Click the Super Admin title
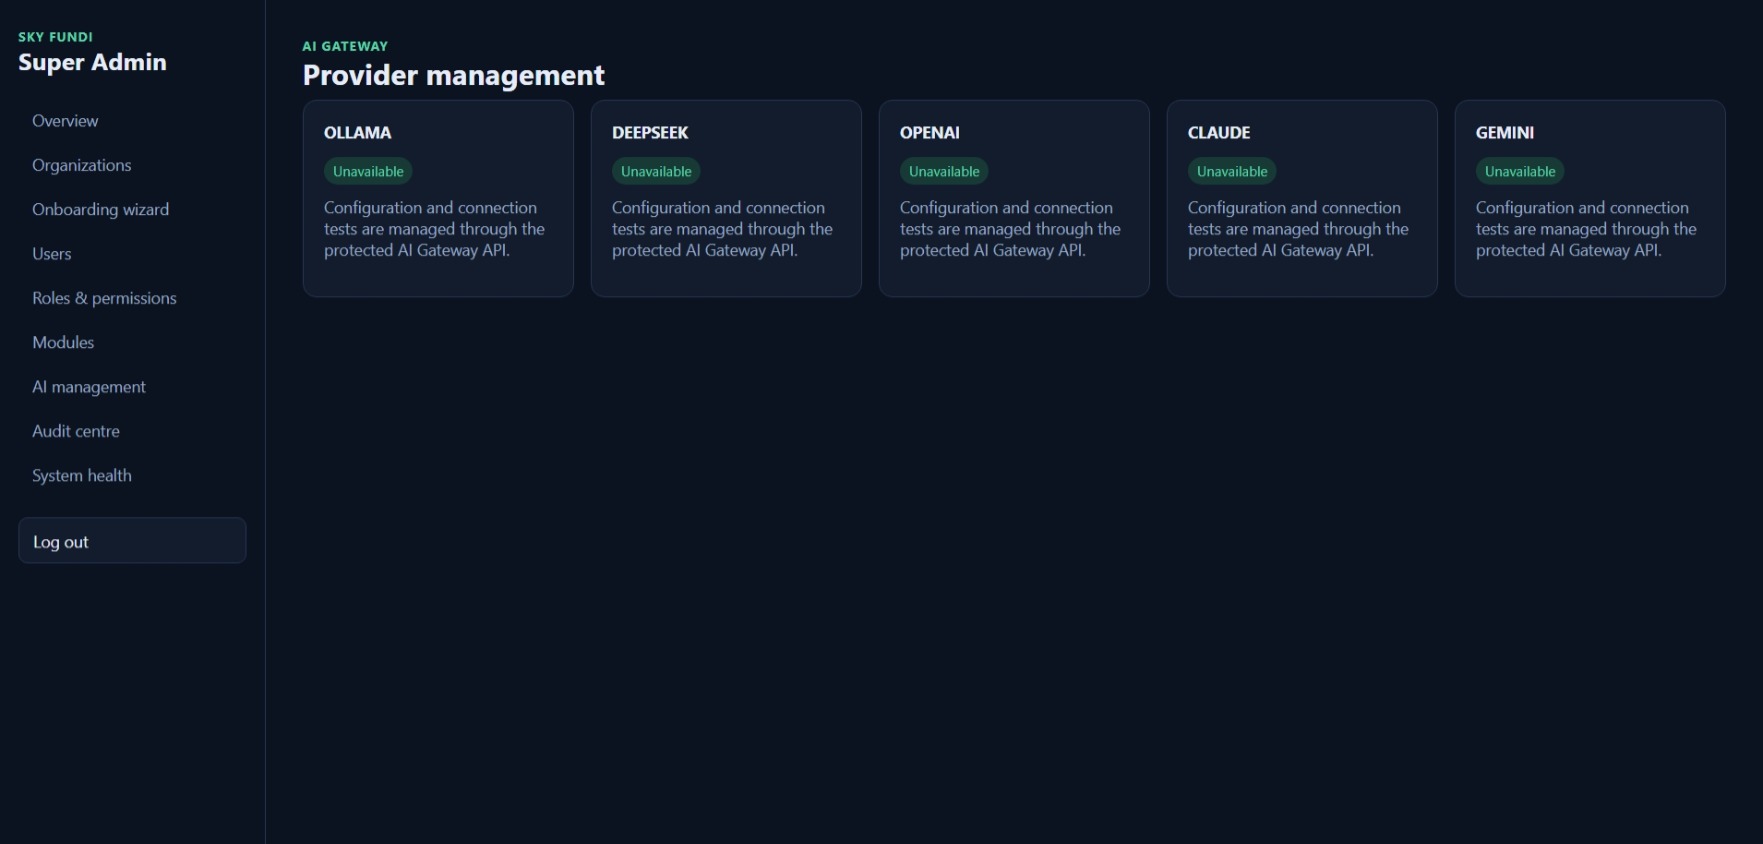1763x844 pixels. tap(92, 62)
